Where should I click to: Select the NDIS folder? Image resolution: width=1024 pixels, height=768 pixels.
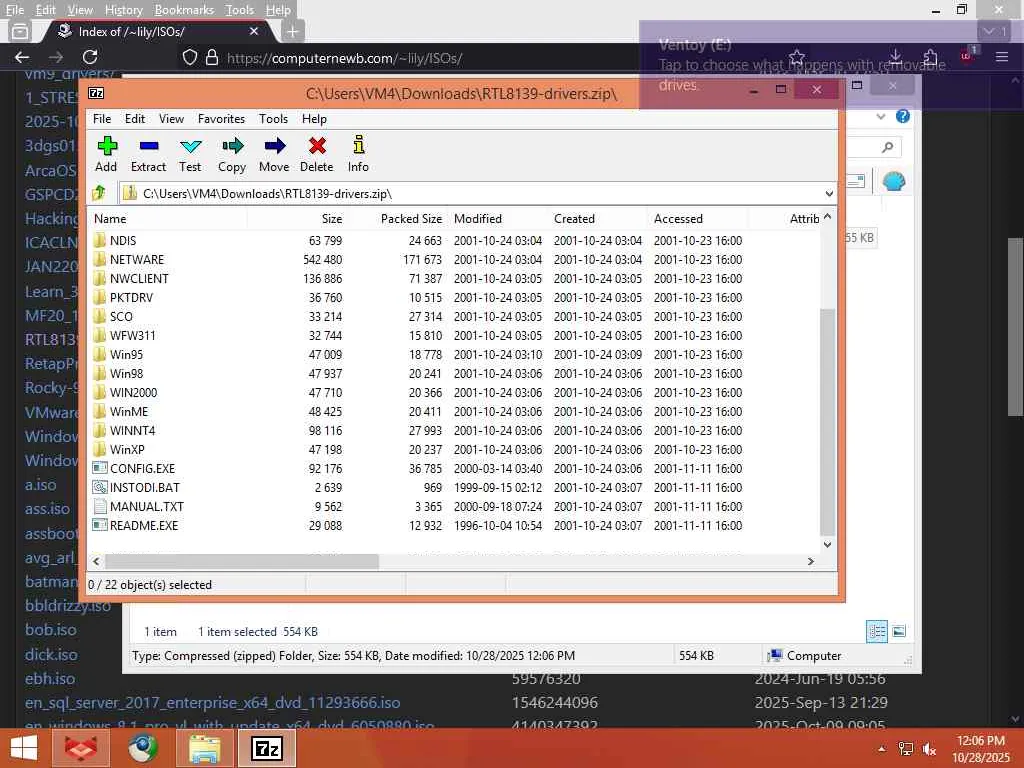click(123, 240)
